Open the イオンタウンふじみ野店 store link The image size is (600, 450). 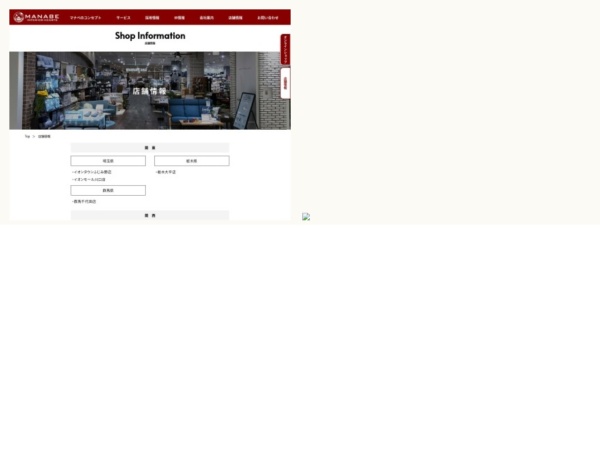point(91,172)
